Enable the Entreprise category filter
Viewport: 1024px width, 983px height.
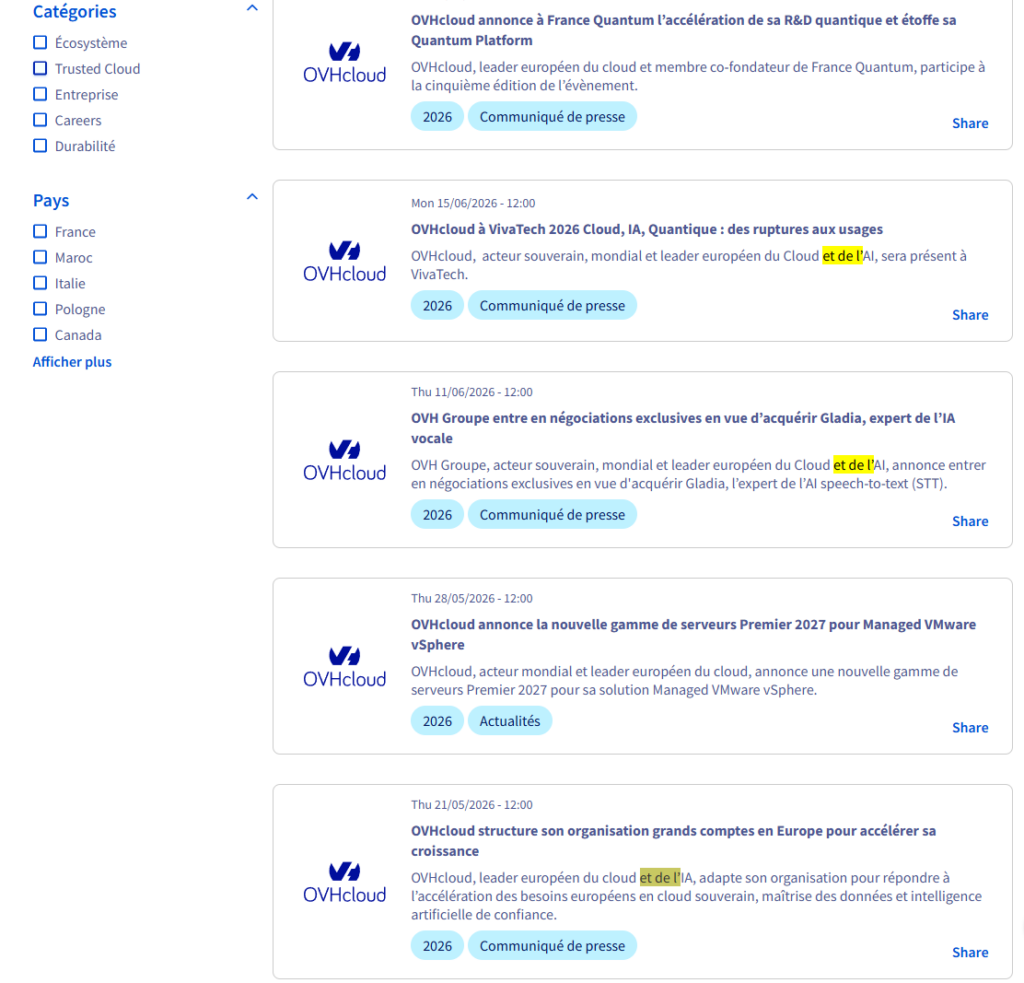(x=40, y=94)
